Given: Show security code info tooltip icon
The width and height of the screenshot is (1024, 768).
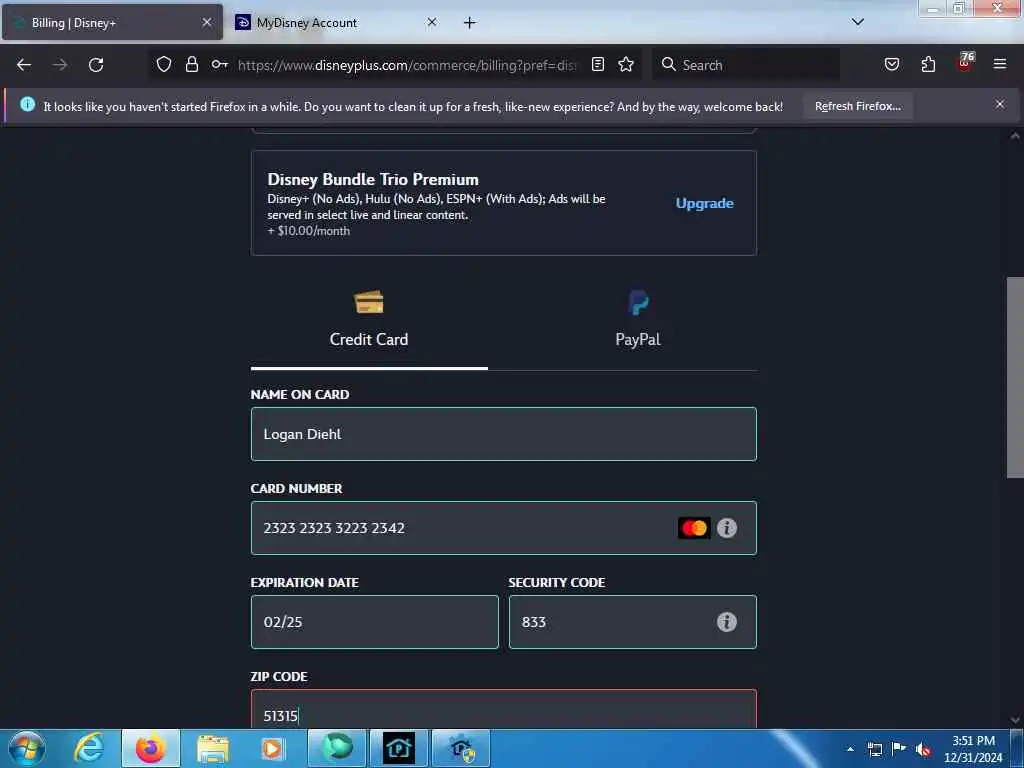Looking at the screenshot, I should point(727,622).
